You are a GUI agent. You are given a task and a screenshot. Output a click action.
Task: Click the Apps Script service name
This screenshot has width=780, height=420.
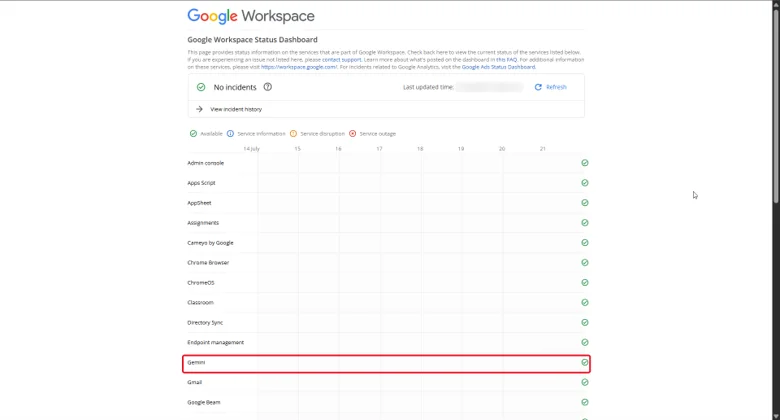point(201,183)
